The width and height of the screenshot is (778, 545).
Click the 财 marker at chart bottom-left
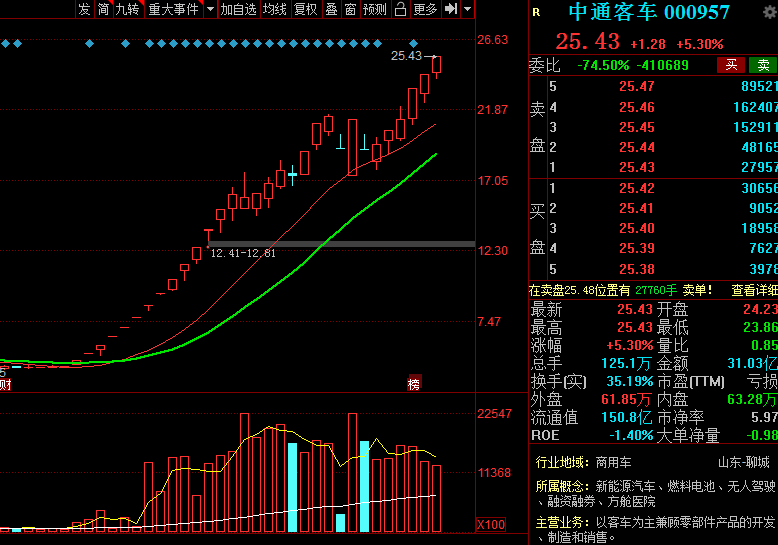pos(5,384)
